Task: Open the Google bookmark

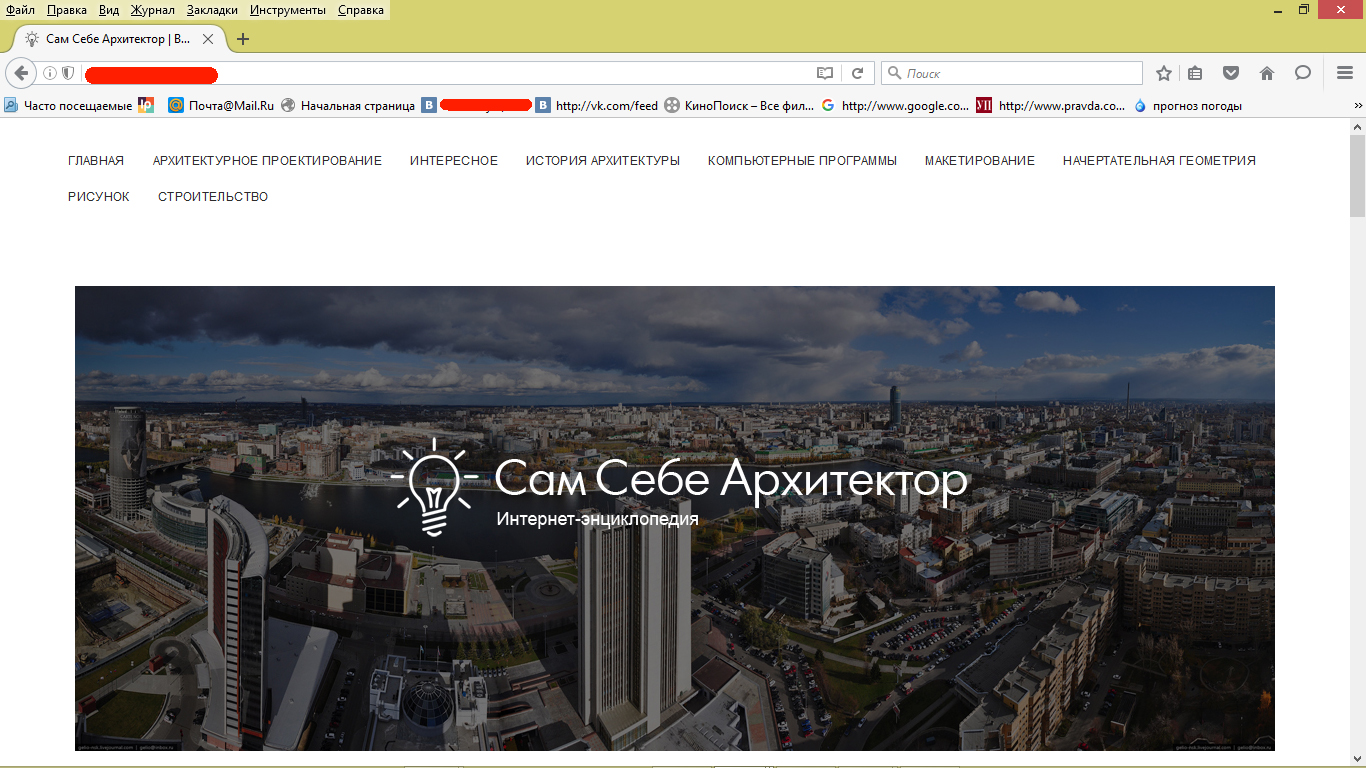Action: click(895, 105)
